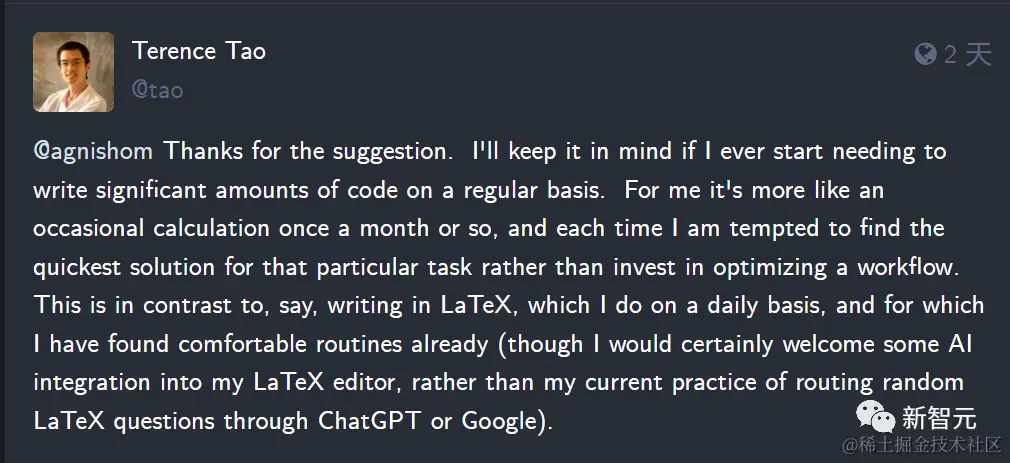Click the globe public visibility icon
The width and height of the screenshot is (1010, 463).
(926, 54)
